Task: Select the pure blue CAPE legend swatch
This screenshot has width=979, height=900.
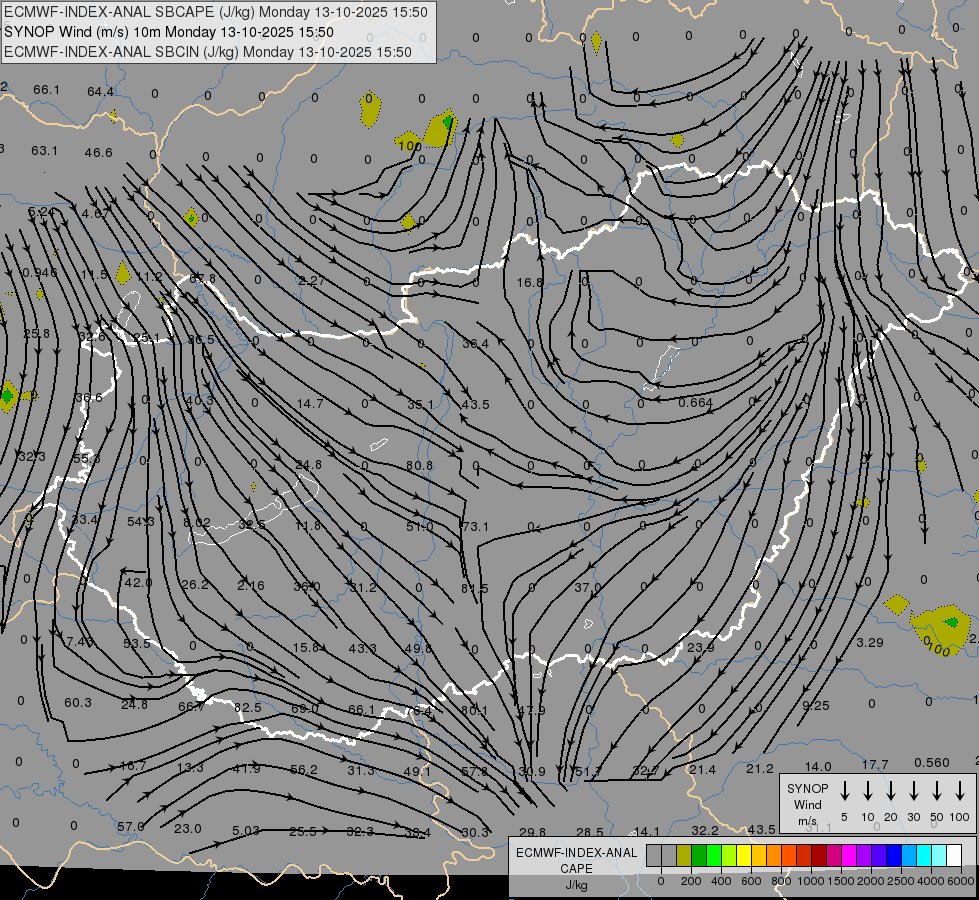Action: pyautogui.click(x=893, y=856)
